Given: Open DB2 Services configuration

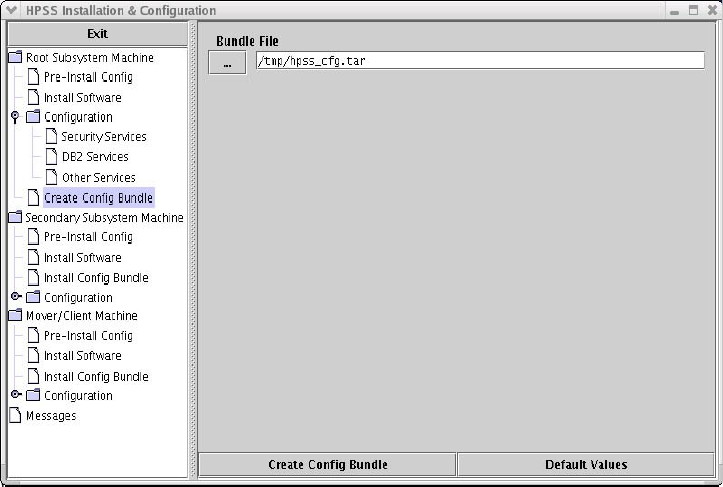Looking at the screenshot, I should (95, 157).
